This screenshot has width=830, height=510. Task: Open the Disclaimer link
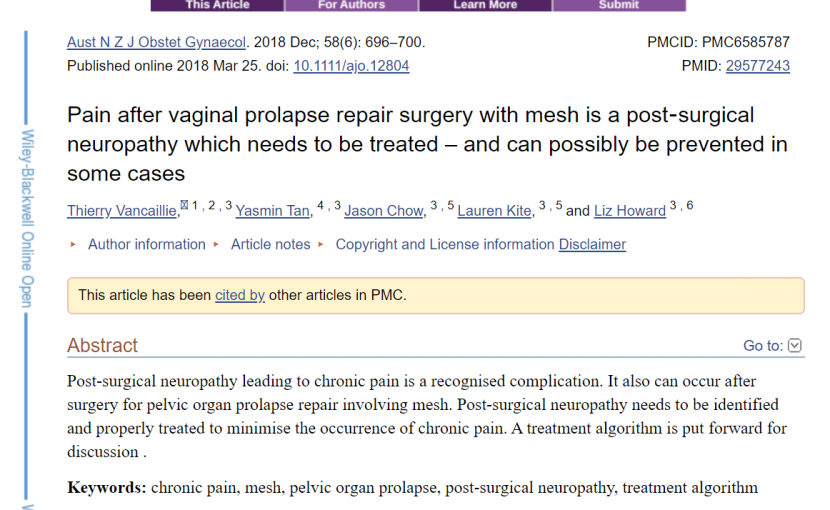[x=592, y=244]
